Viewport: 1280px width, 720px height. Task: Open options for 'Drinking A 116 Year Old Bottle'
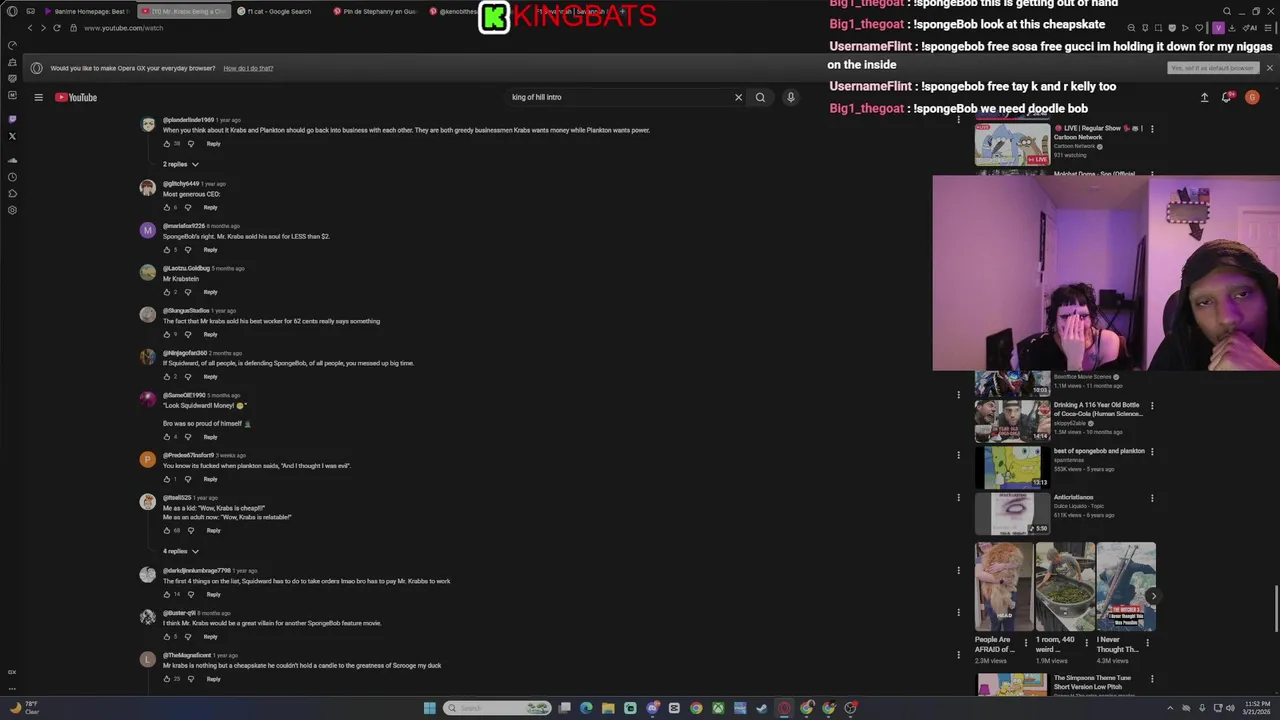point(1152,406)
